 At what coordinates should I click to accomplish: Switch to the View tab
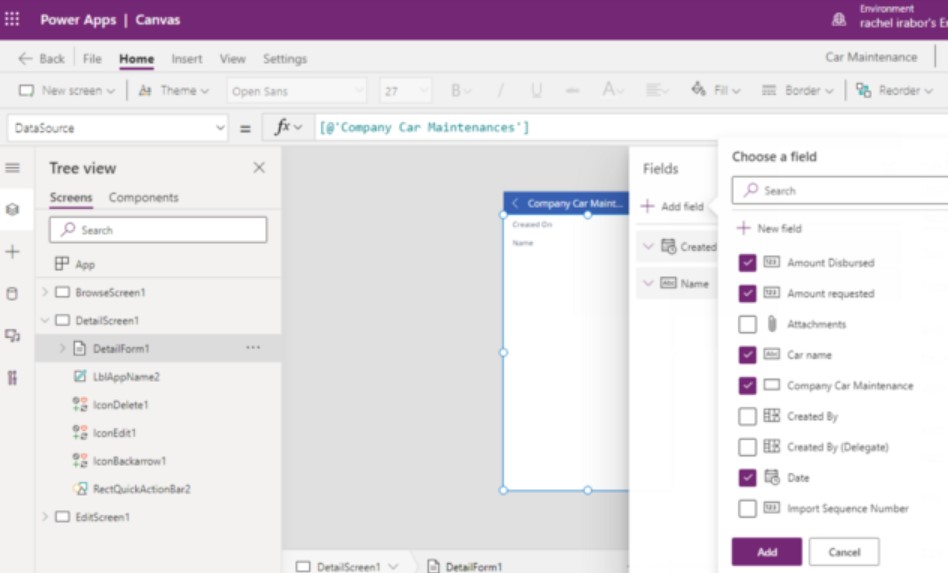[232, 59]
